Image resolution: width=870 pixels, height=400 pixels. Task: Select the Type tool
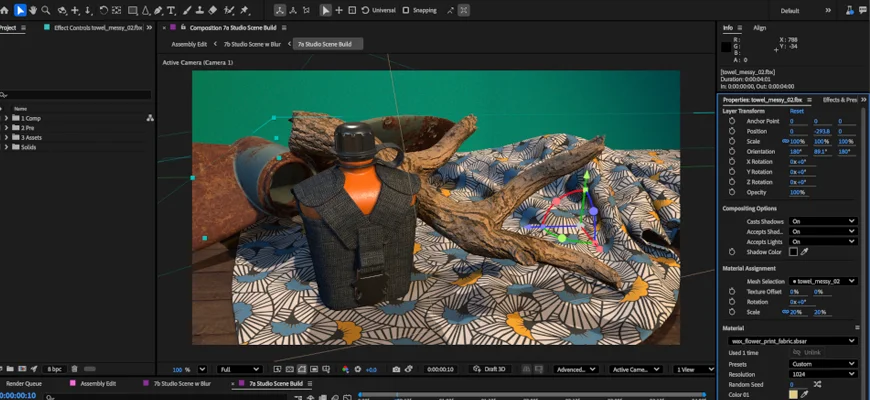coord(171,10)
